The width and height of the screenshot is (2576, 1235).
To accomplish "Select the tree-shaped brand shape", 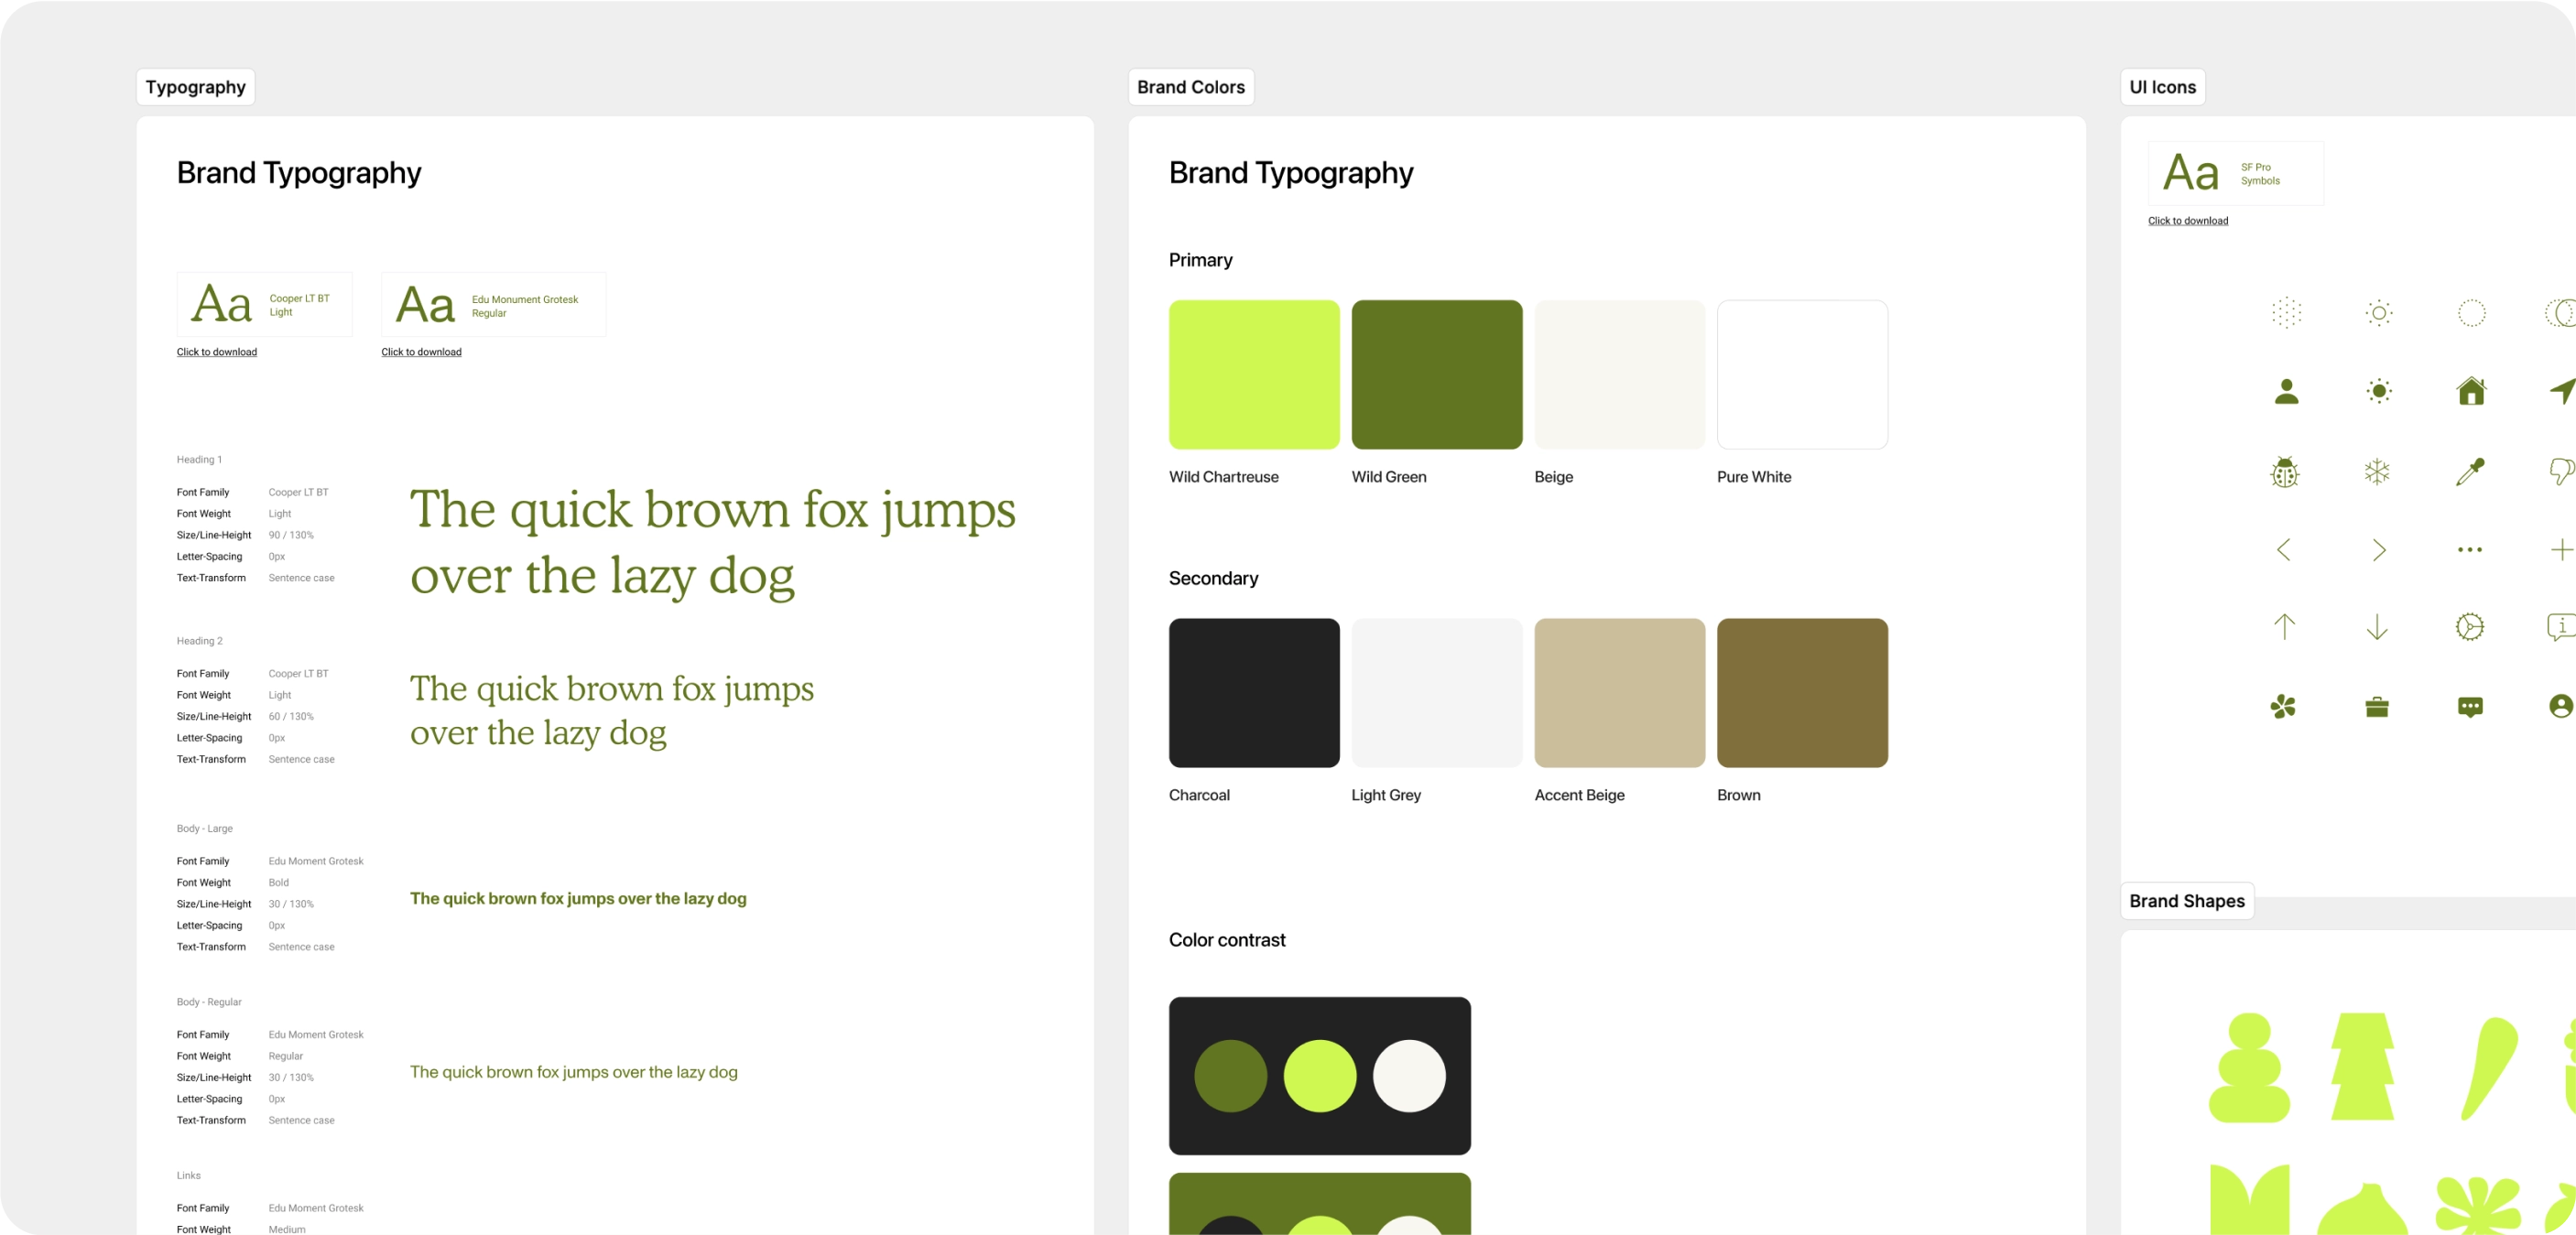I will click(x=2363, y=1067).
